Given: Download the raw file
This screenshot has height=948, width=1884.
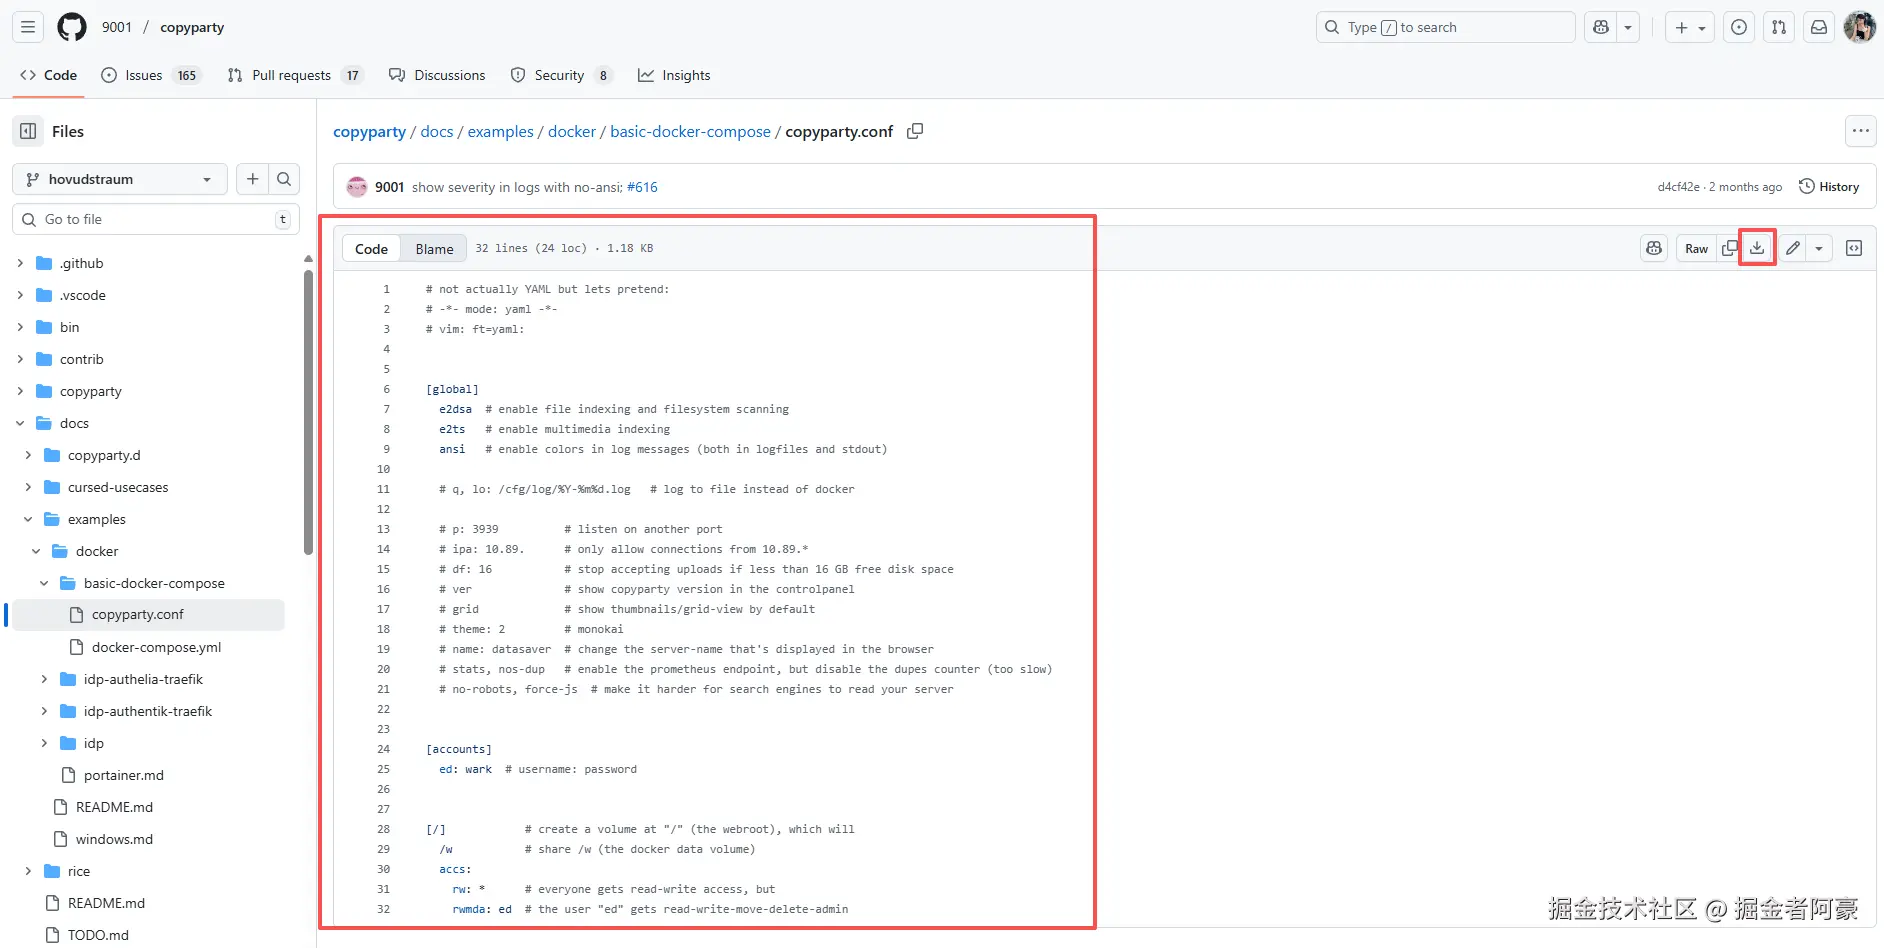Looking at the screenshot, I should tap(1757, 248).
